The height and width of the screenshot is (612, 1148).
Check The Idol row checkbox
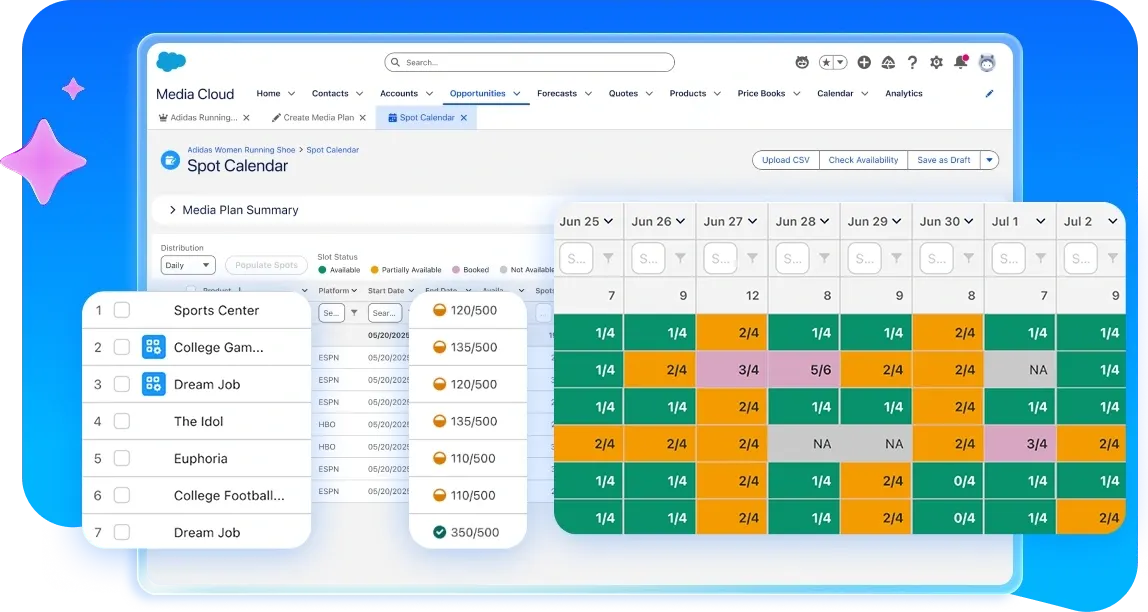tap(122, 422)
